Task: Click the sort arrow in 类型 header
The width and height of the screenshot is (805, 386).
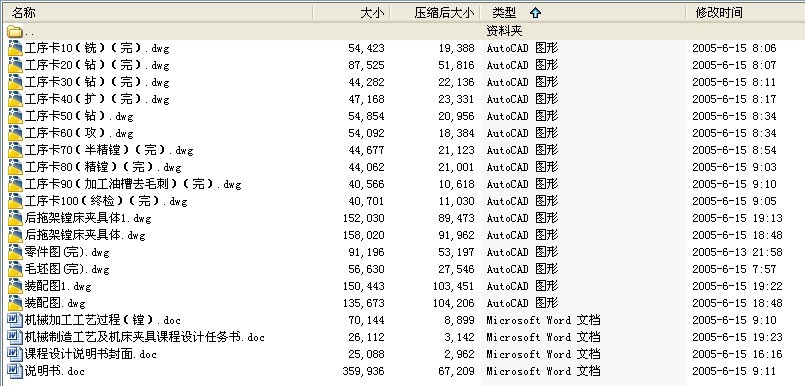Action: 535,13
